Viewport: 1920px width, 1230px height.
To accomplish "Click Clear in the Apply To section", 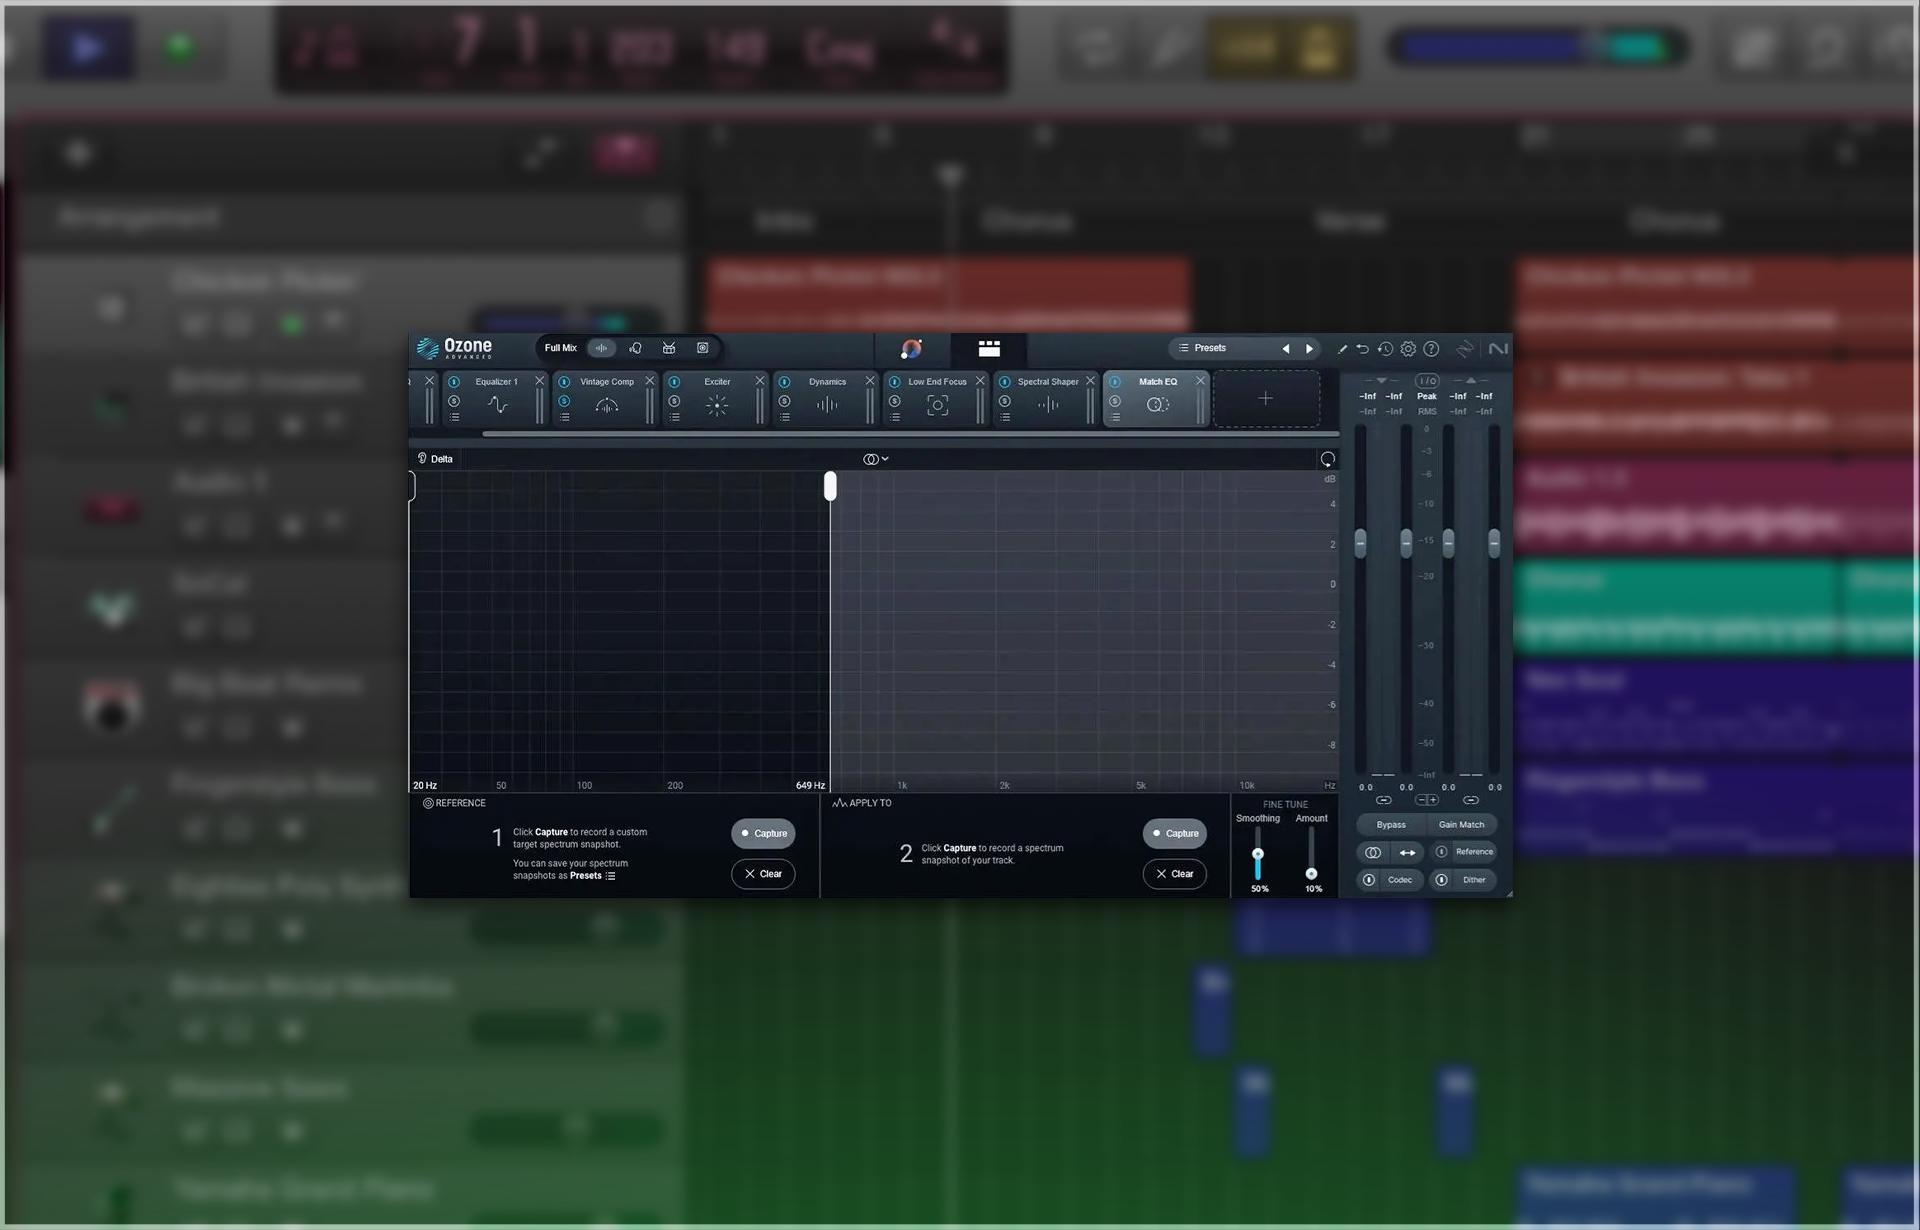I will 1175,874.
